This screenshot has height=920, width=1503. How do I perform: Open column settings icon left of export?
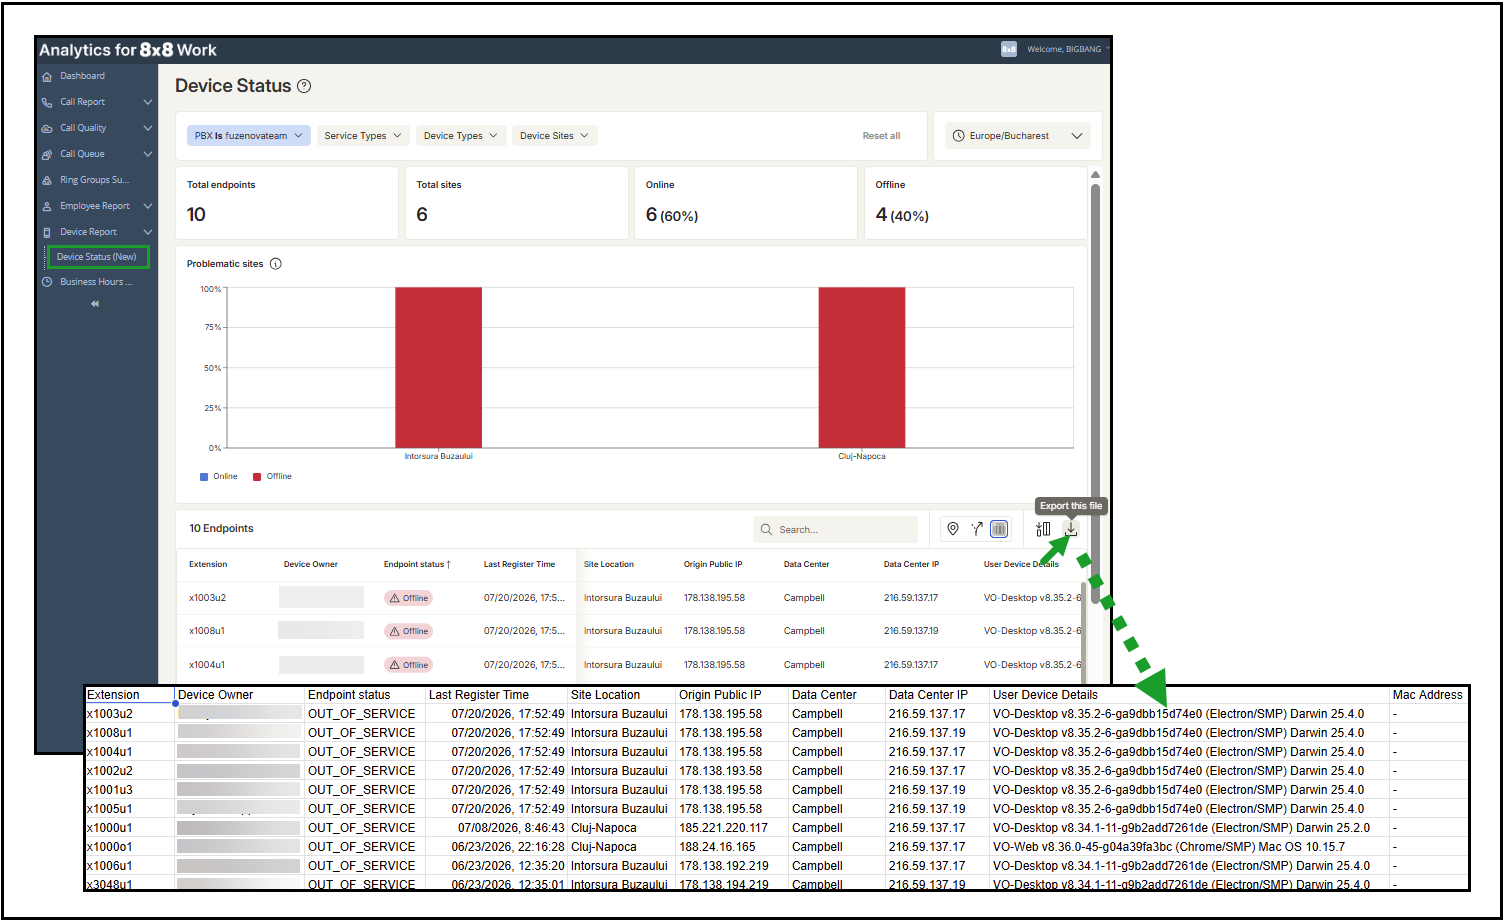(x=1043, y=529)
